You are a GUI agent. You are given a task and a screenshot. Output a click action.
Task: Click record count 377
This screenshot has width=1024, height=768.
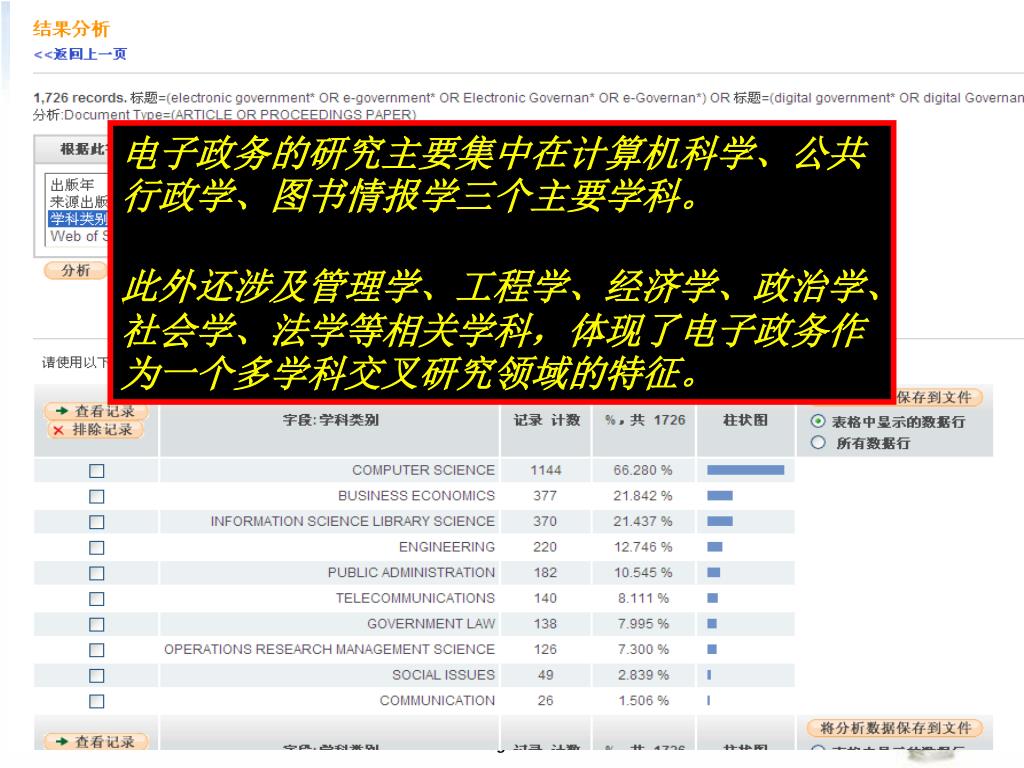(545, 496)
